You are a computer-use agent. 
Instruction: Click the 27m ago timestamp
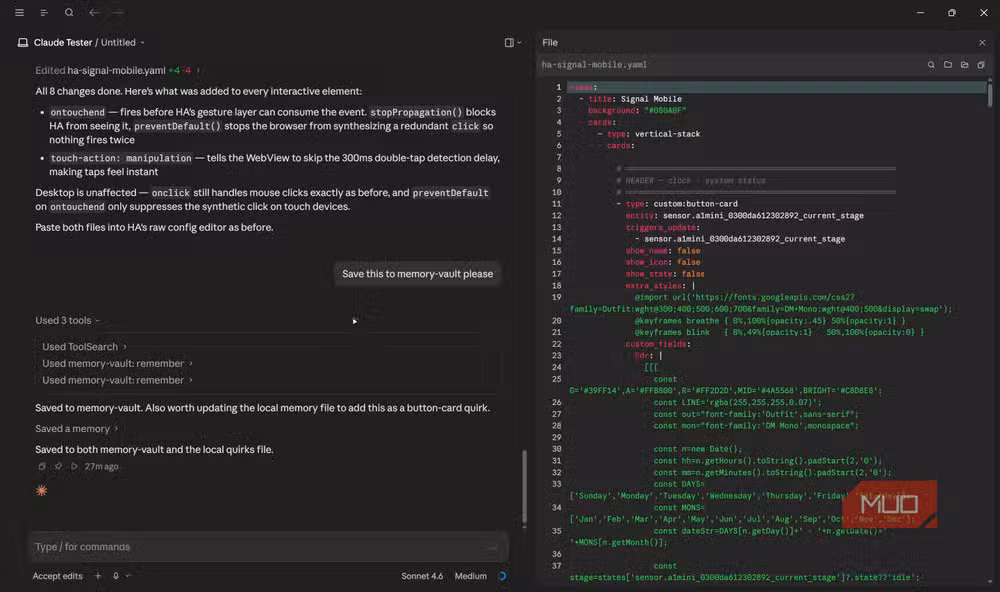(101, 466)
